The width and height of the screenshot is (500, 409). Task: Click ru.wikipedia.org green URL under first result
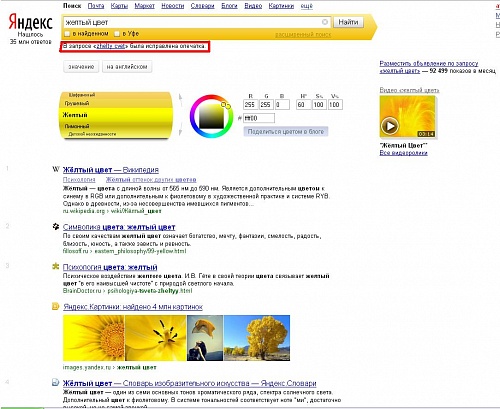pyautogui.click(x=112, y=211)
